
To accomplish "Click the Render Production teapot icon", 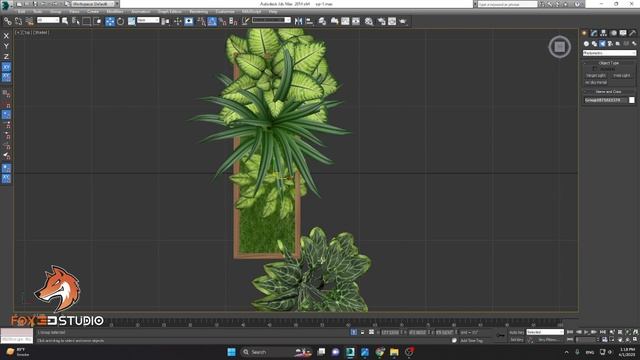I will tap(403, 21).
